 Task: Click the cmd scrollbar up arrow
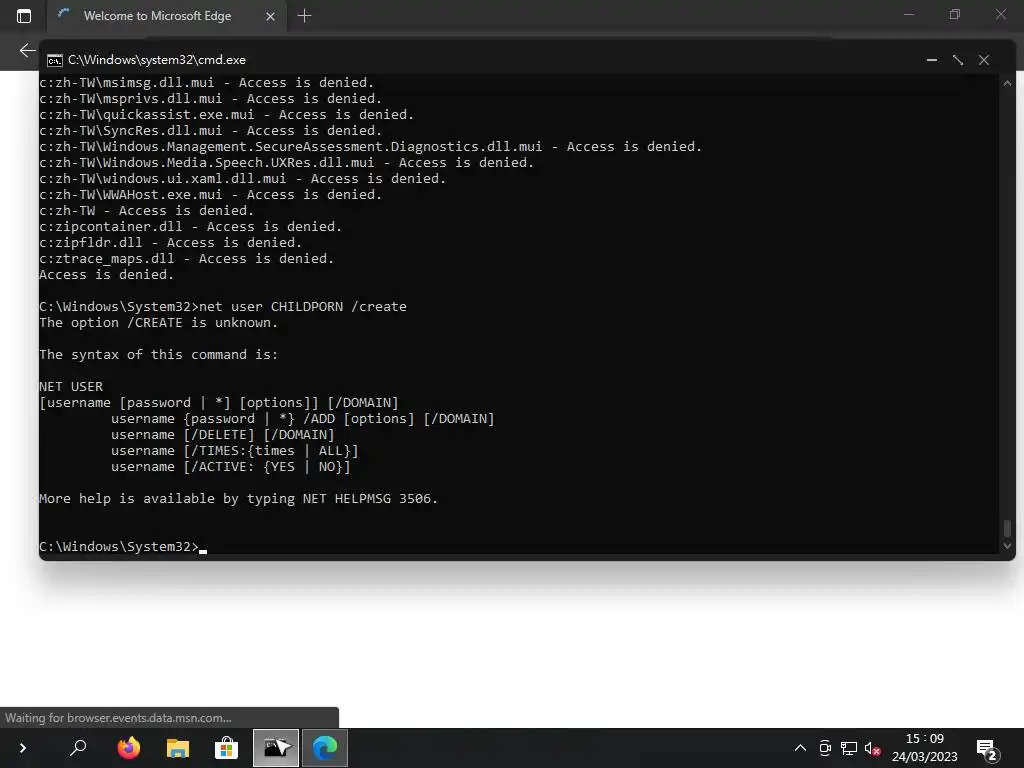point(1007,84)
